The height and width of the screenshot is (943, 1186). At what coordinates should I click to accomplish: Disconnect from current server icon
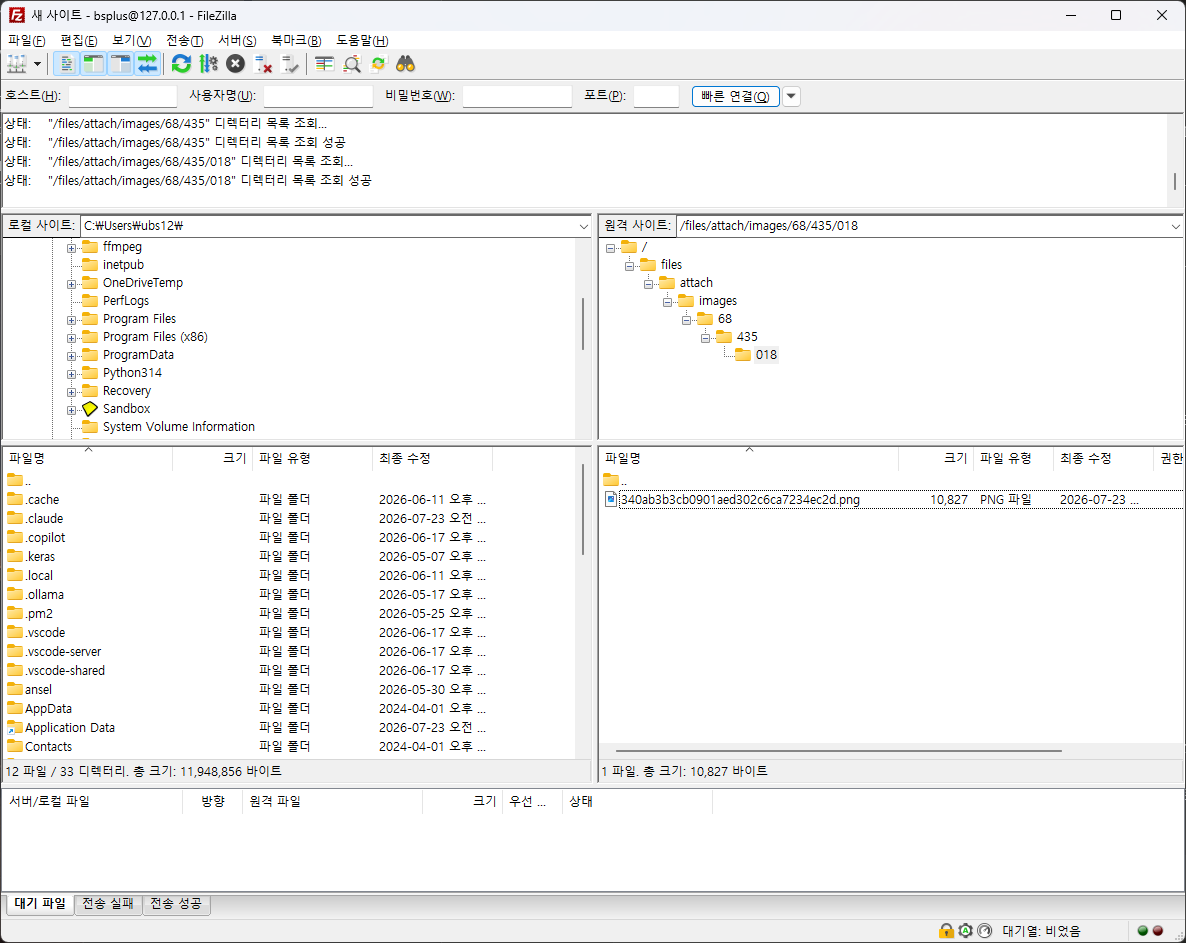tap(262, 64)
